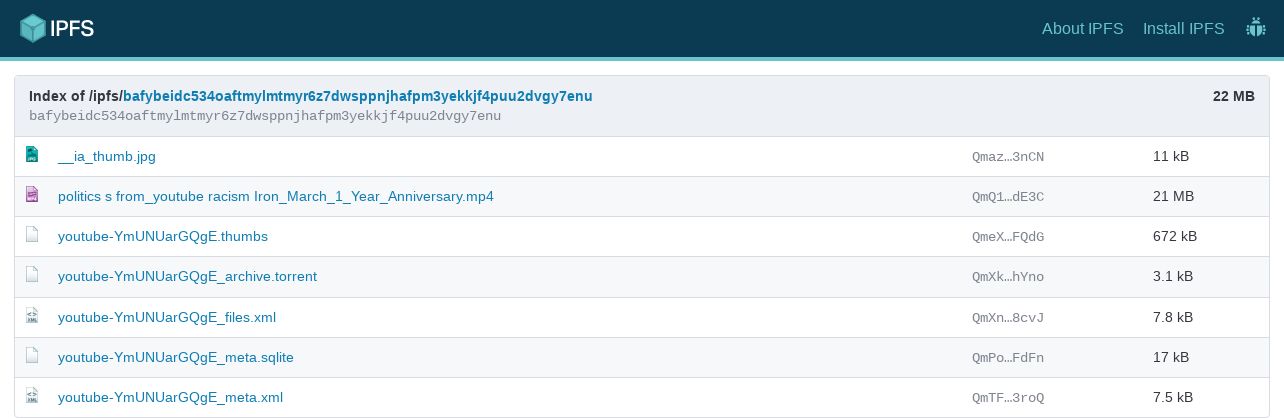Screen dimensions: 1284x418
Task: Click the 22 MB total size
Action: (1233, 96)
